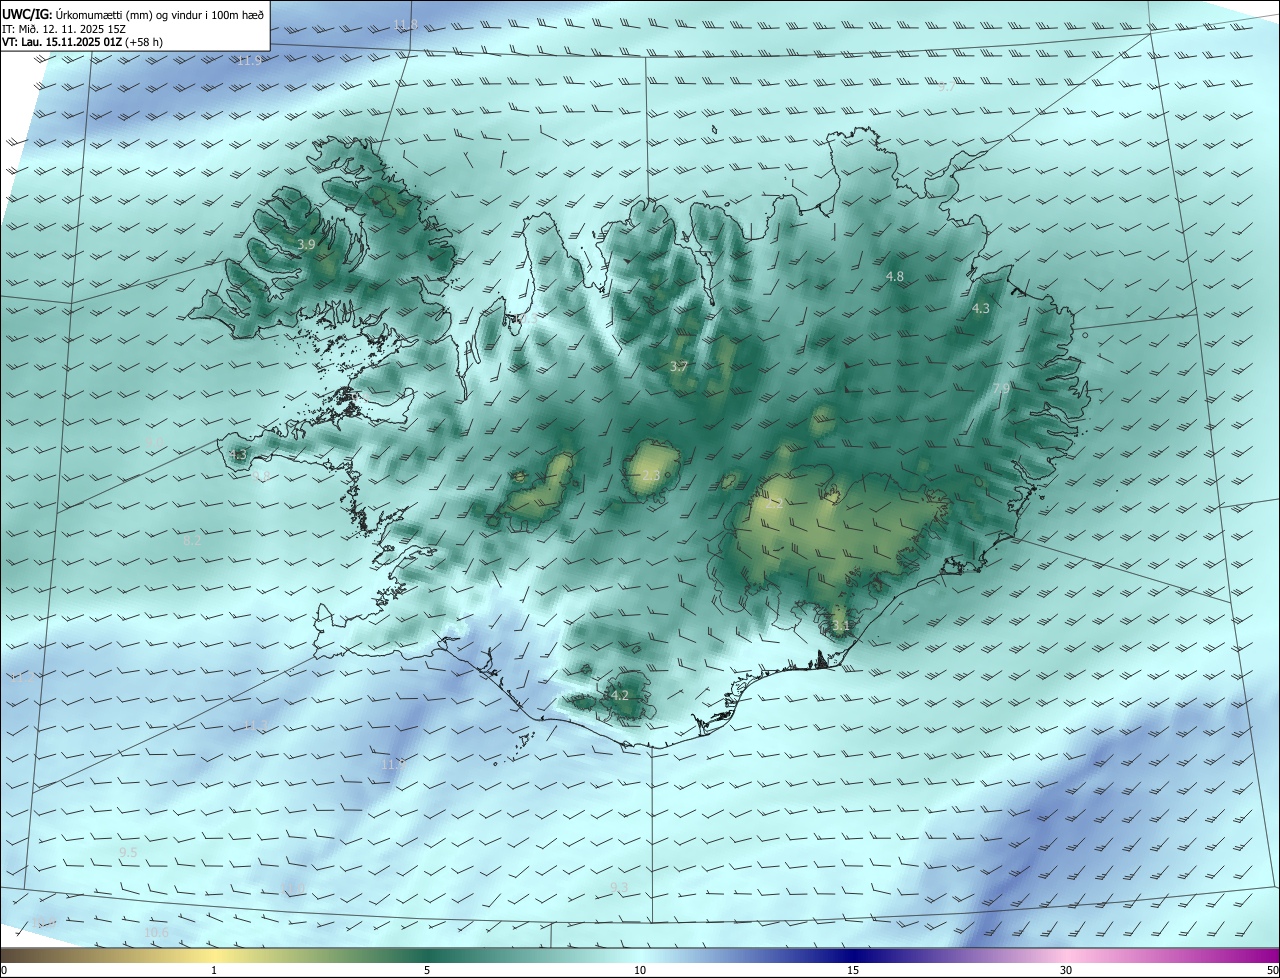
Task: Click the 11.9 value label on the map
Action: pyautogui.click(x=250, y=61)
